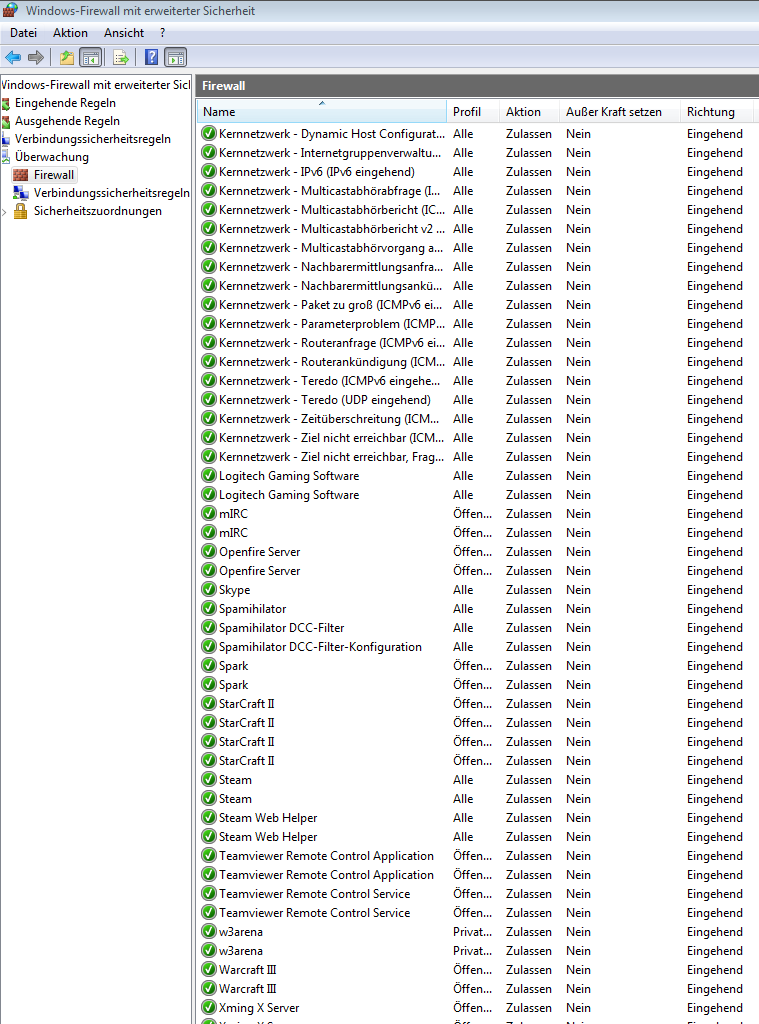Click check icon of Spamihilator DCC-Filter-Konfiguration
This screenshot has height=1024, width=759.
(x=208, y=646)
